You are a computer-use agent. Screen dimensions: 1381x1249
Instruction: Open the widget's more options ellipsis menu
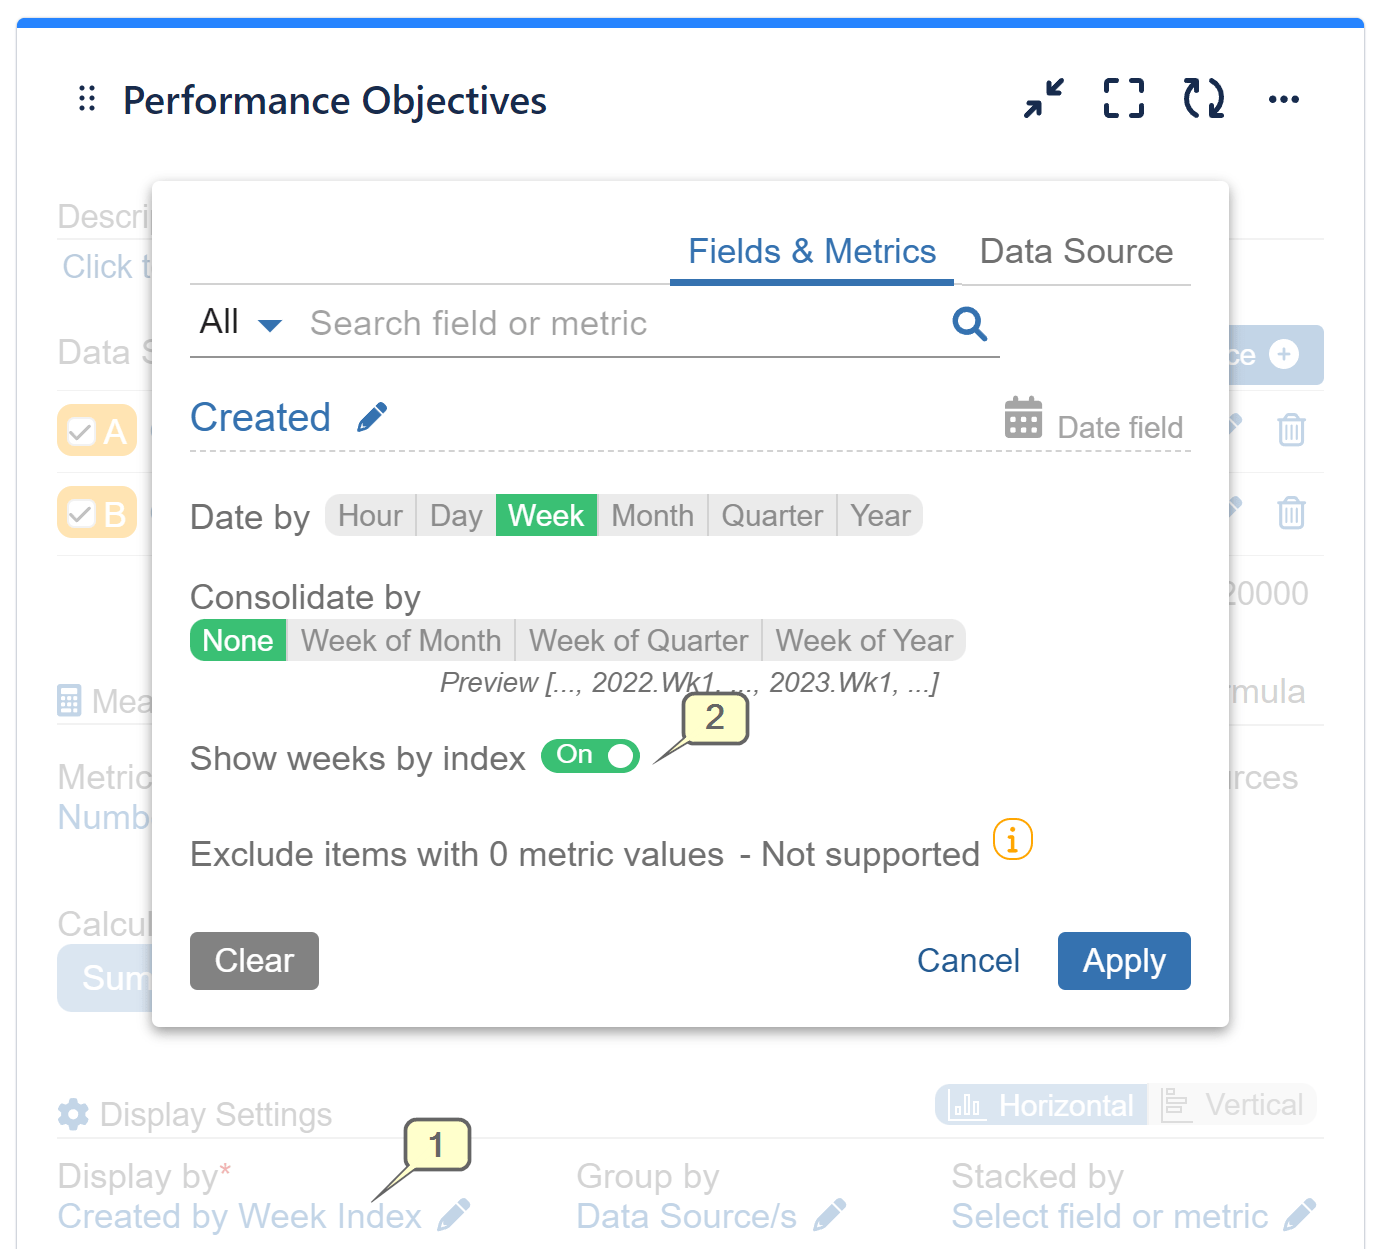tap(1283, 98)
